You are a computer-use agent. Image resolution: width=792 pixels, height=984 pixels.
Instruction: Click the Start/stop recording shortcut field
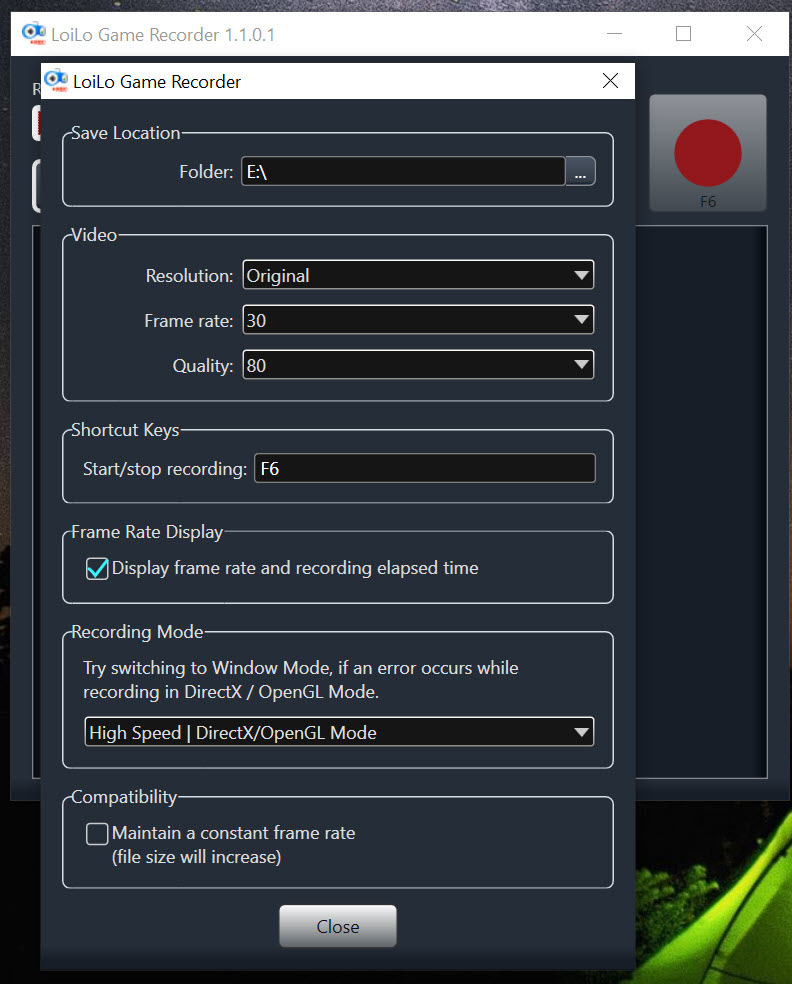(x=424, y=468)
